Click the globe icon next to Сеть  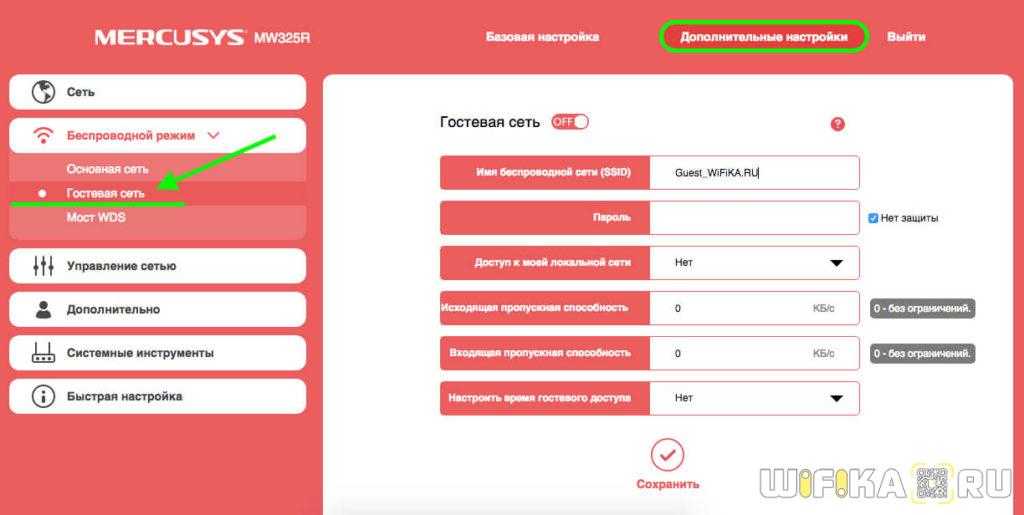(44, 92)
